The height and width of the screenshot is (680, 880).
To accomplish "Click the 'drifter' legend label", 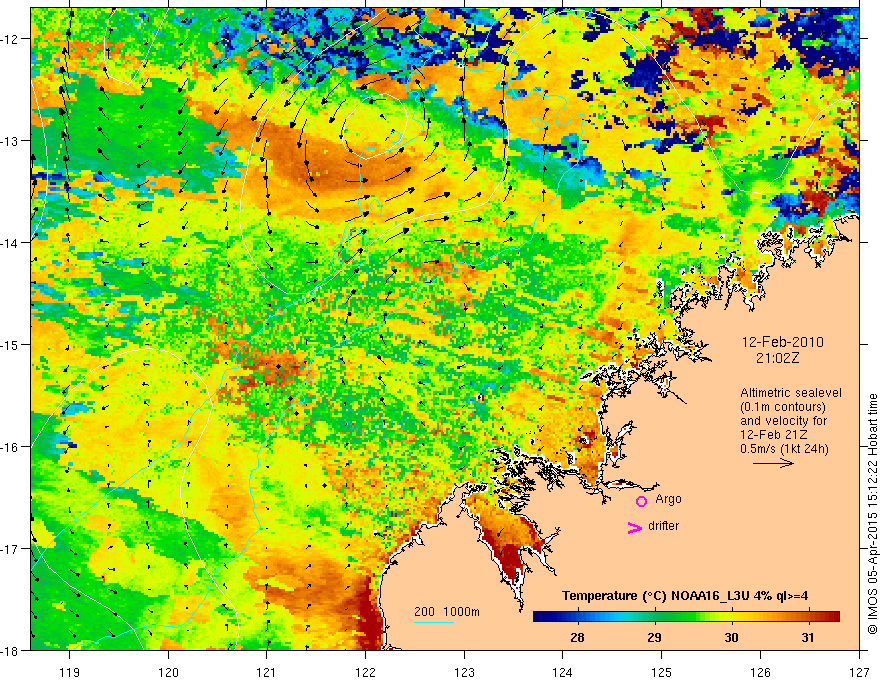I will click(663, 526).
